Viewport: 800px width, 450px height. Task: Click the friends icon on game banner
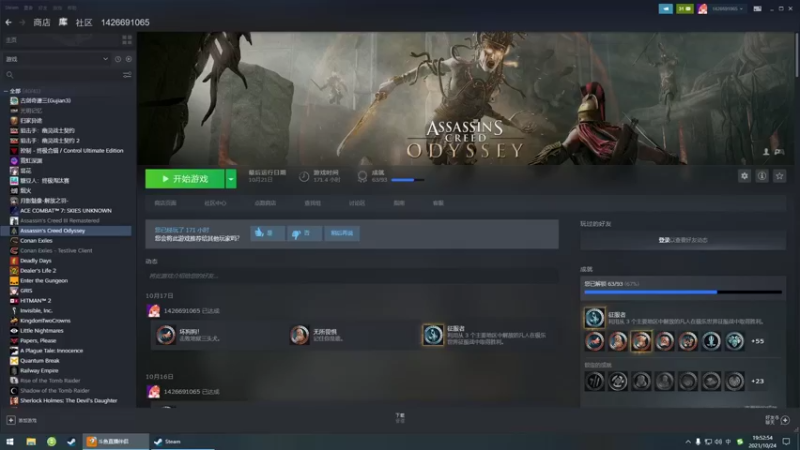click(766, 152)
